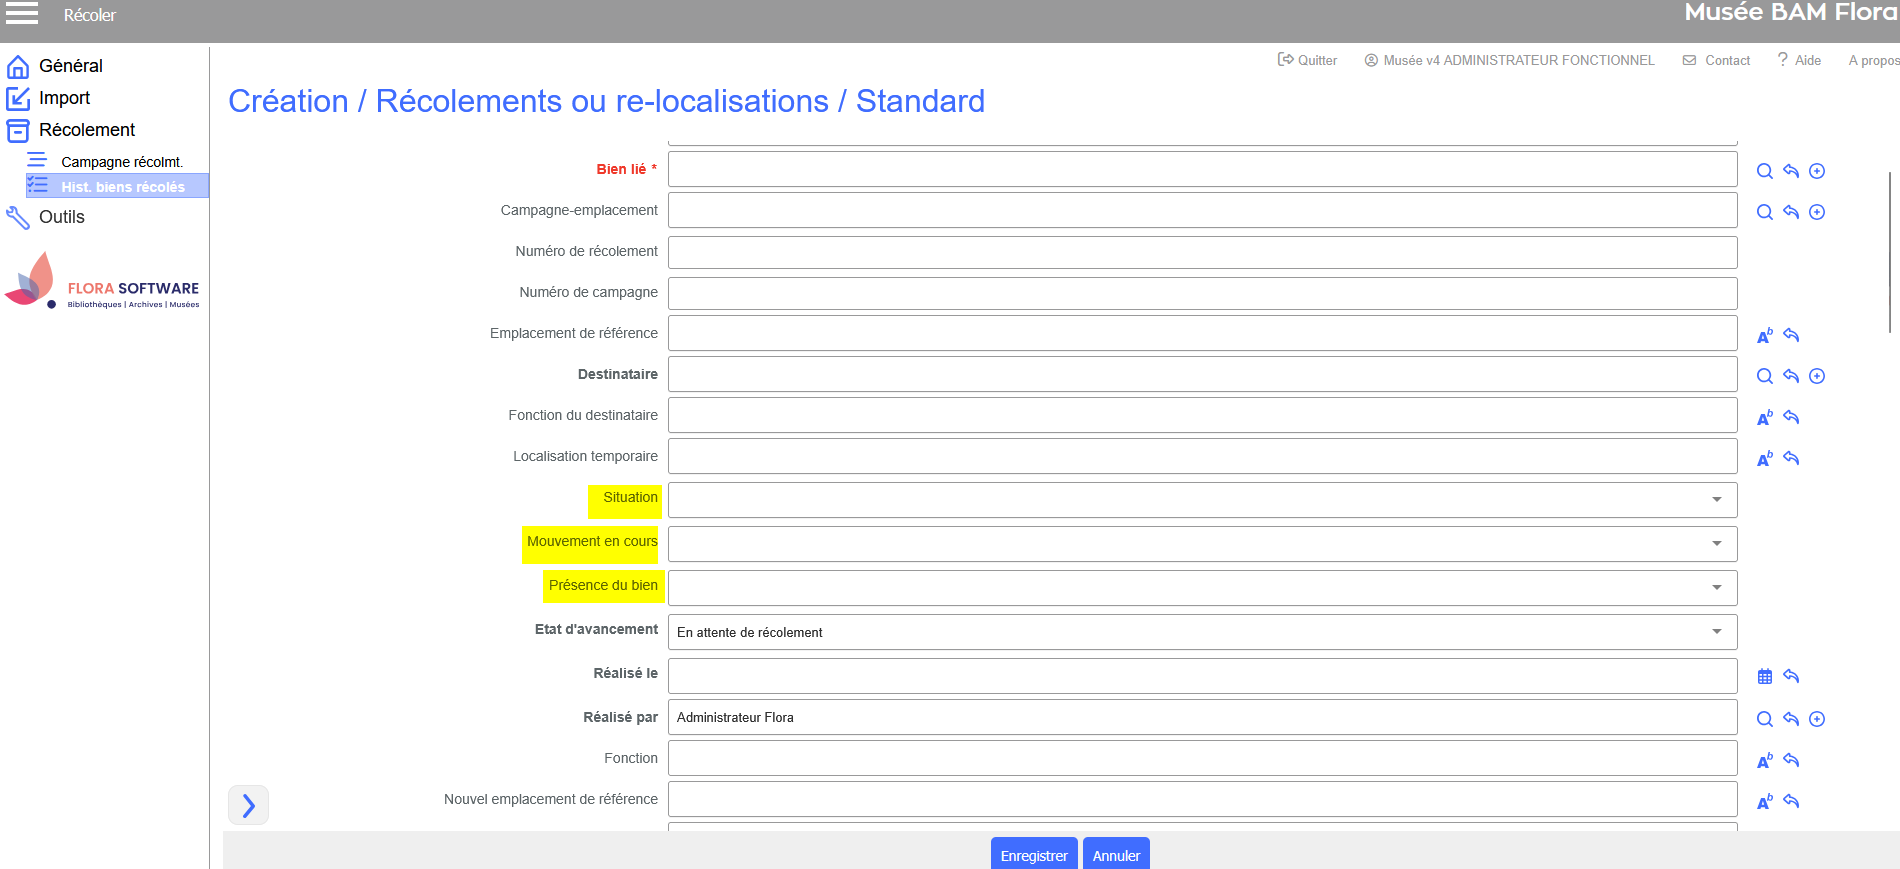Click the search icon for Destinataire
The image size is (1900, 869).
pyautogui.click(x=1764, y=376)
